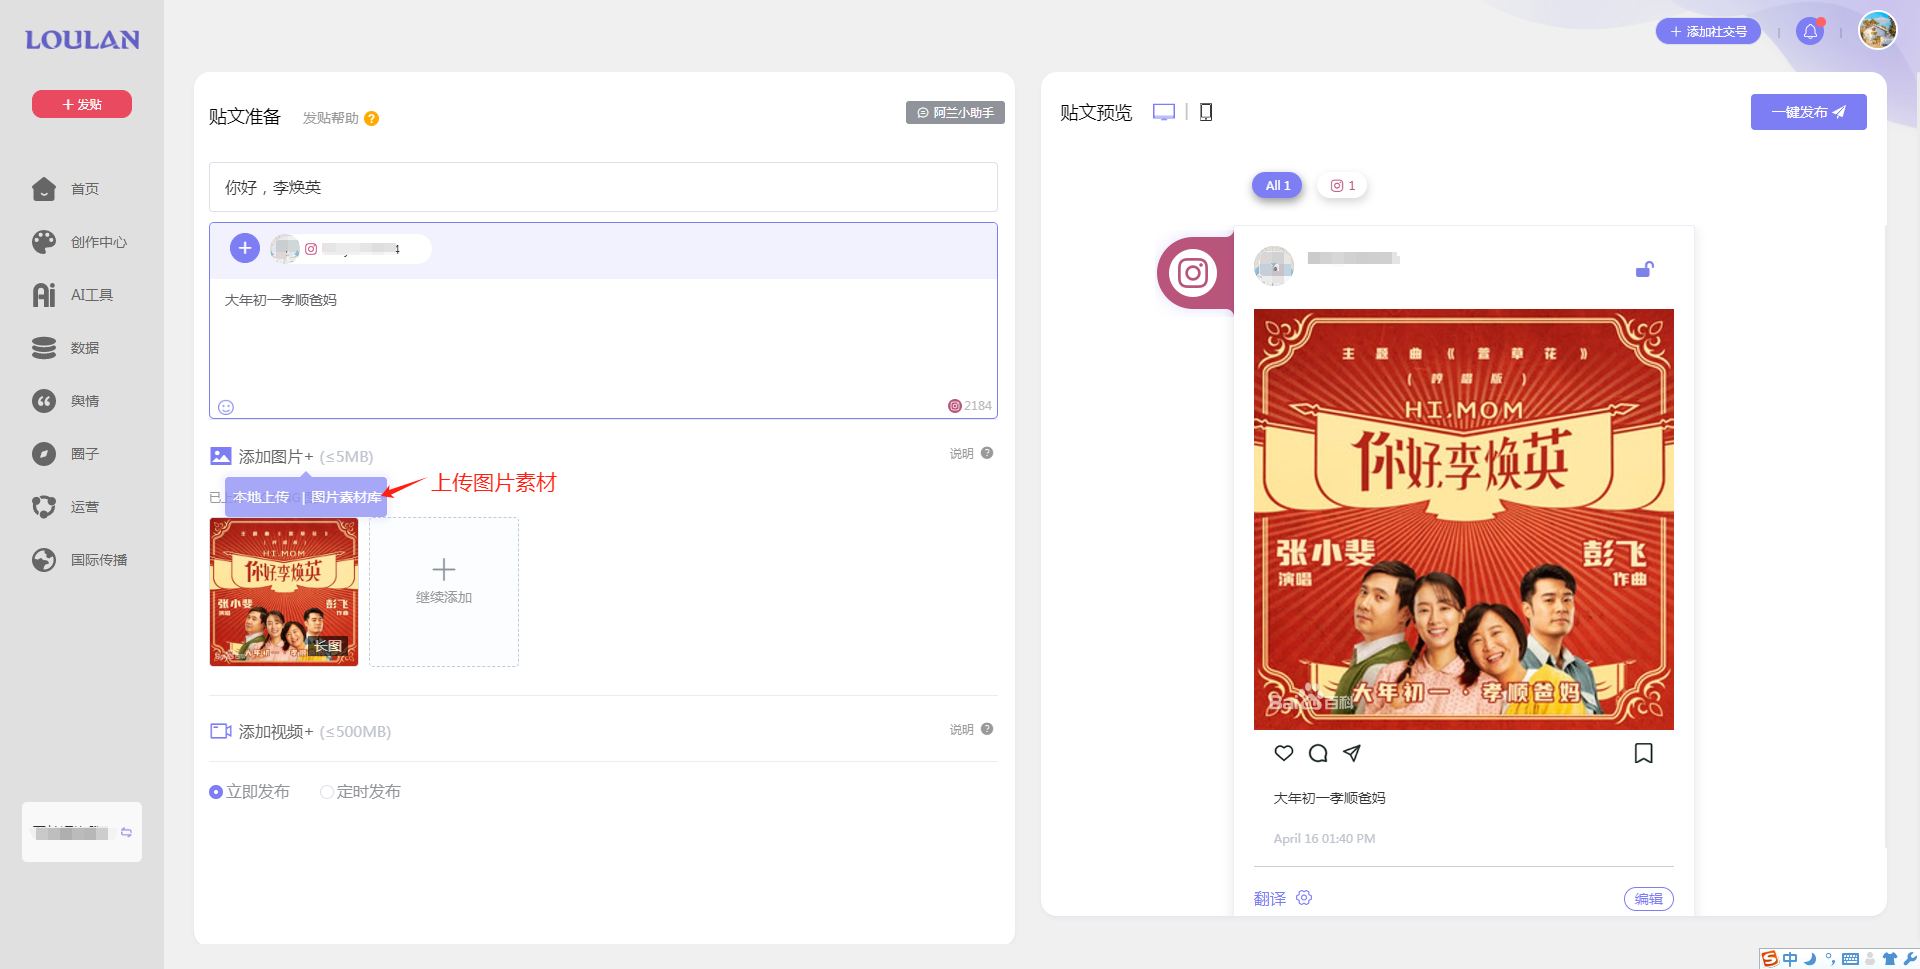This screenshot has height=969, width=1920.
Task: Click preview caption 大年初一孝顺爸妈
Action: (1329, 798)
